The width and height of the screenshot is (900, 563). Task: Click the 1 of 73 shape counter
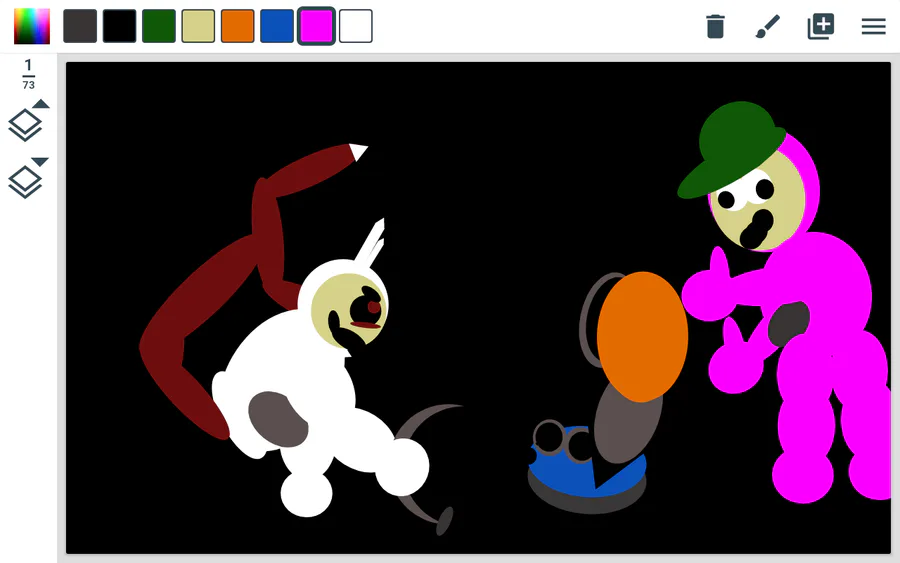pos(28,75)
